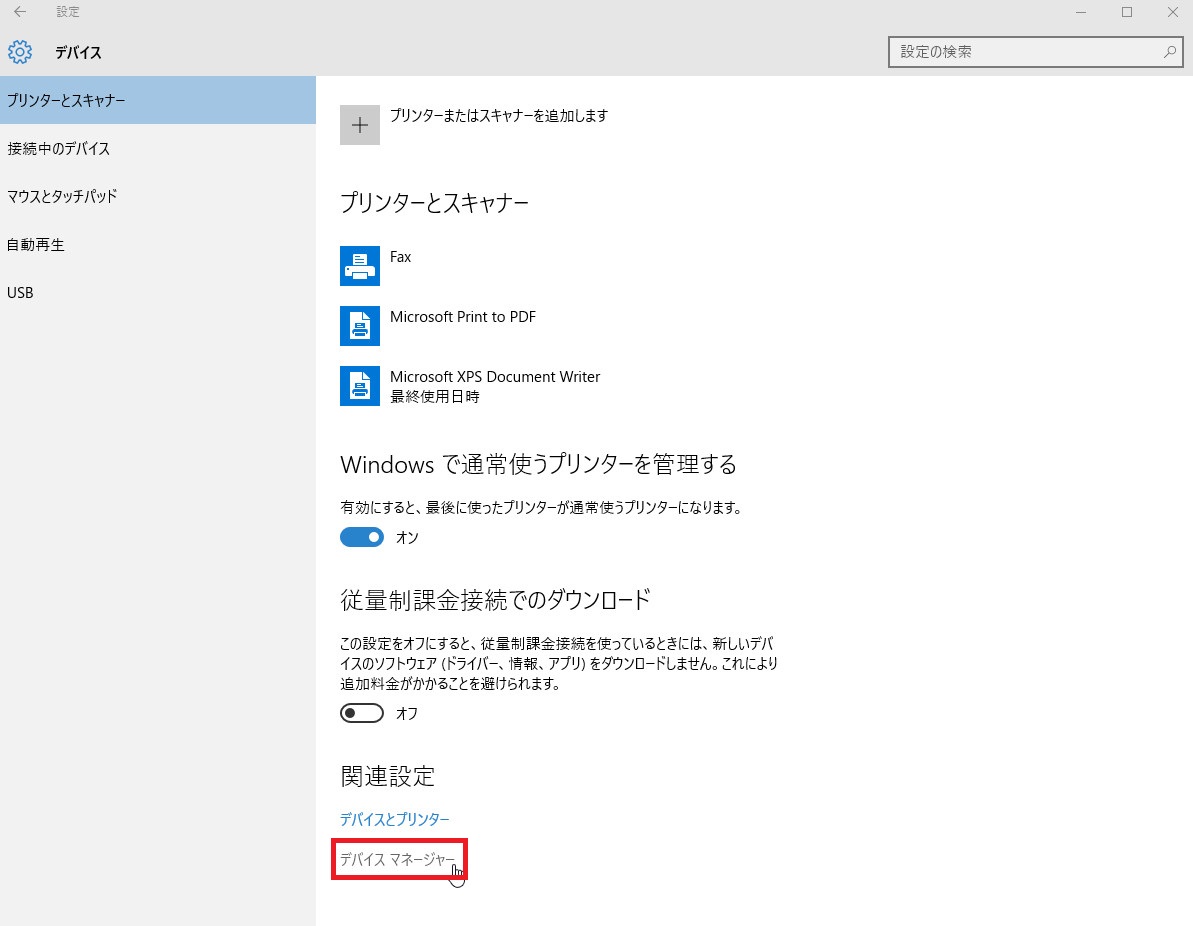Select Microsoft Print to PDF text
Viewport: 1193px width, 926px height.
[463, 317]
